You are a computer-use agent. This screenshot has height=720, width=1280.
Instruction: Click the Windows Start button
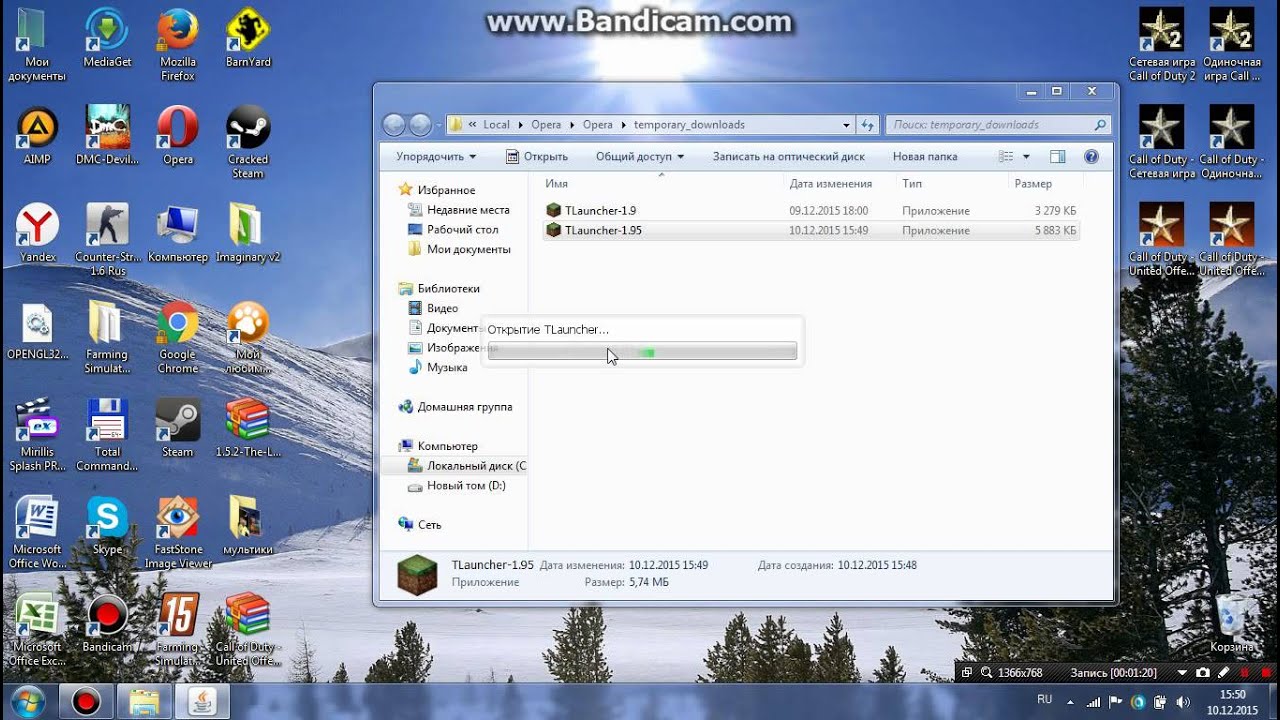tap(27, 700)
